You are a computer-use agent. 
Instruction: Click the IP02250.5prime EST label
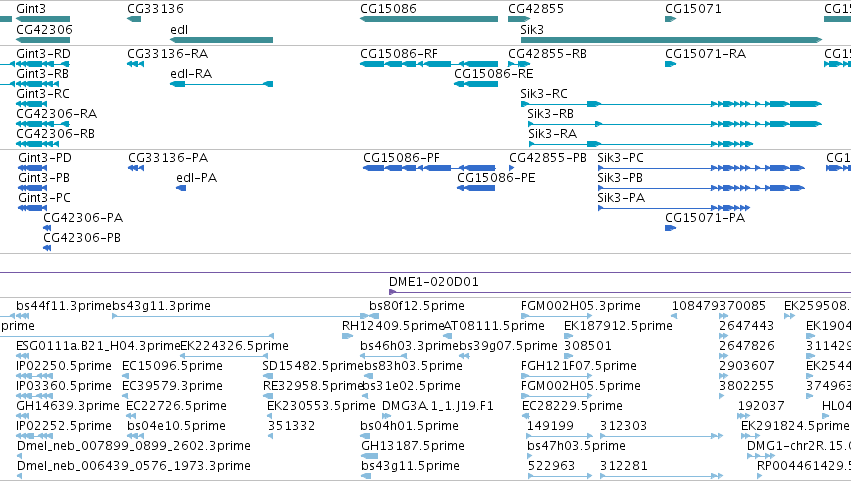point(64,366)
